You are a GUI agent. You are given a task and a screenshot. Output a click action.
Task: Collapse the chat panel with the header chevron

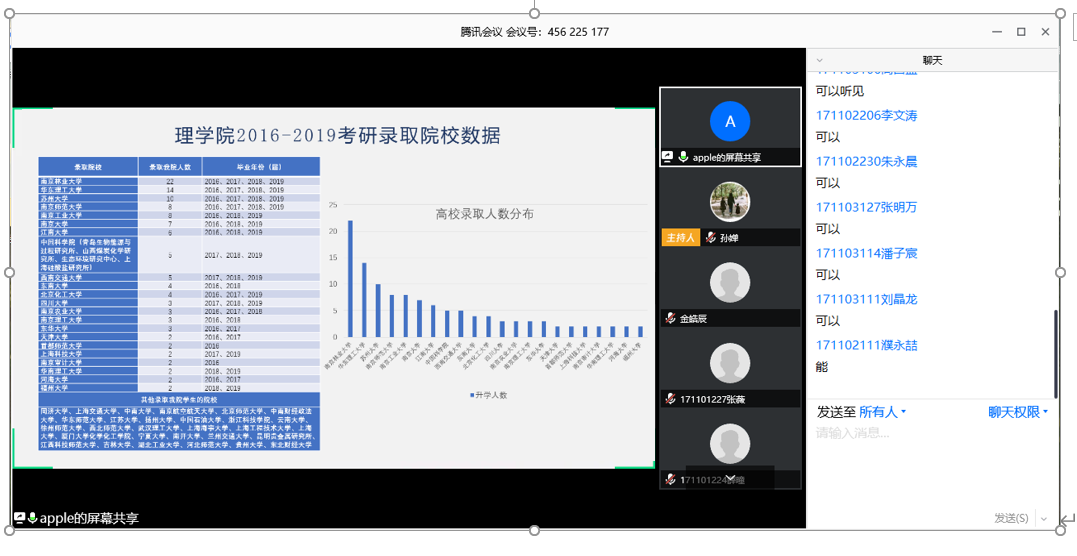point(820,60)
